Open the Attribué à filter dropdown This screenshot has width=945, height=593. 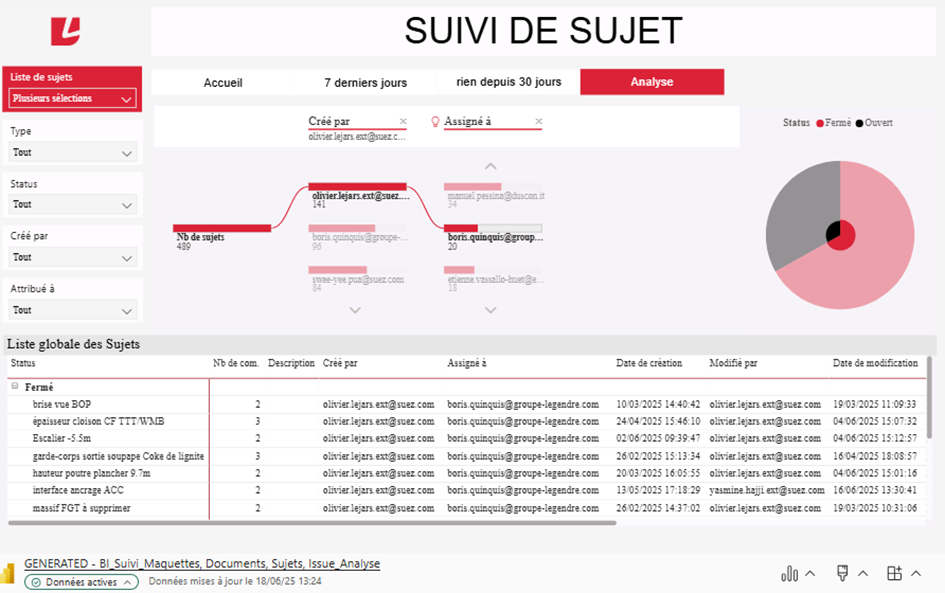(x=72, y=310)
